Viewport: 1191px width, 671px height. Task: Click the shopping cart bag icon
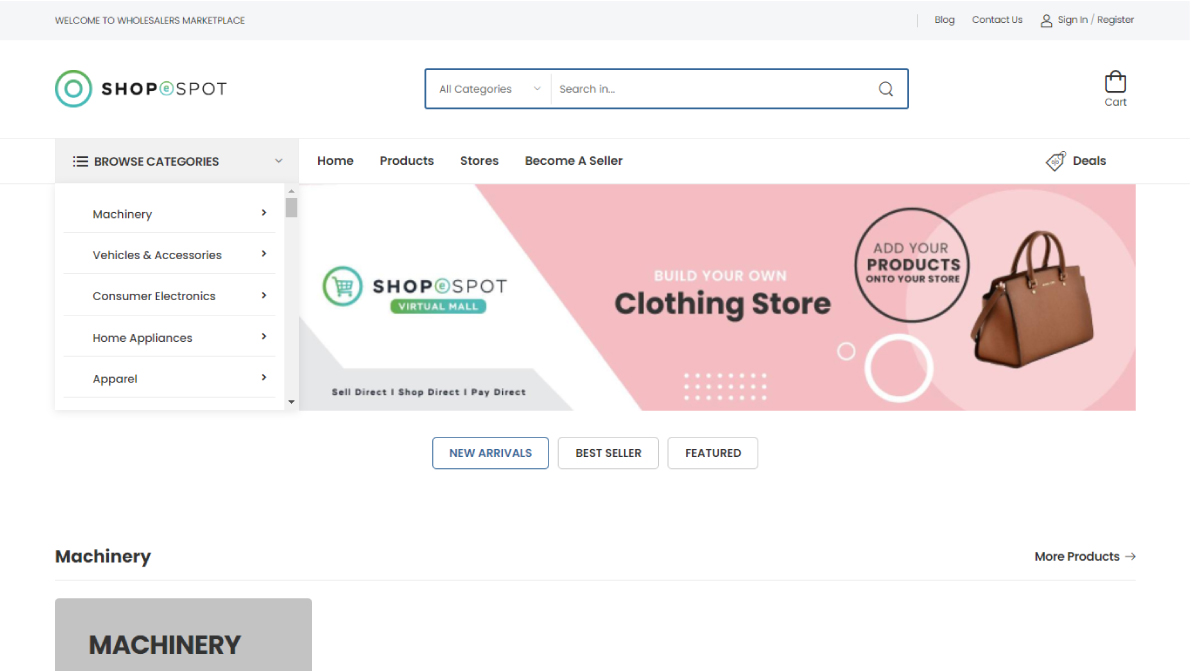point(1115,82)
